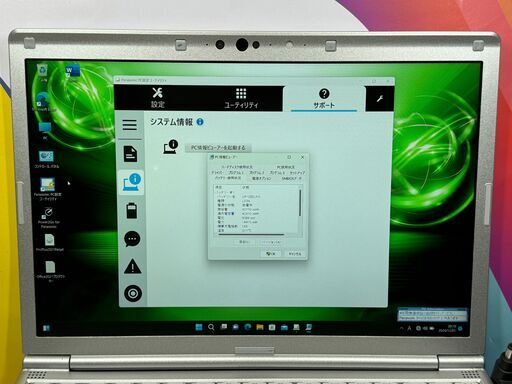Select the system information laptop icon
The width and height of the screenshot is (512, 384).
click(132, 182)
